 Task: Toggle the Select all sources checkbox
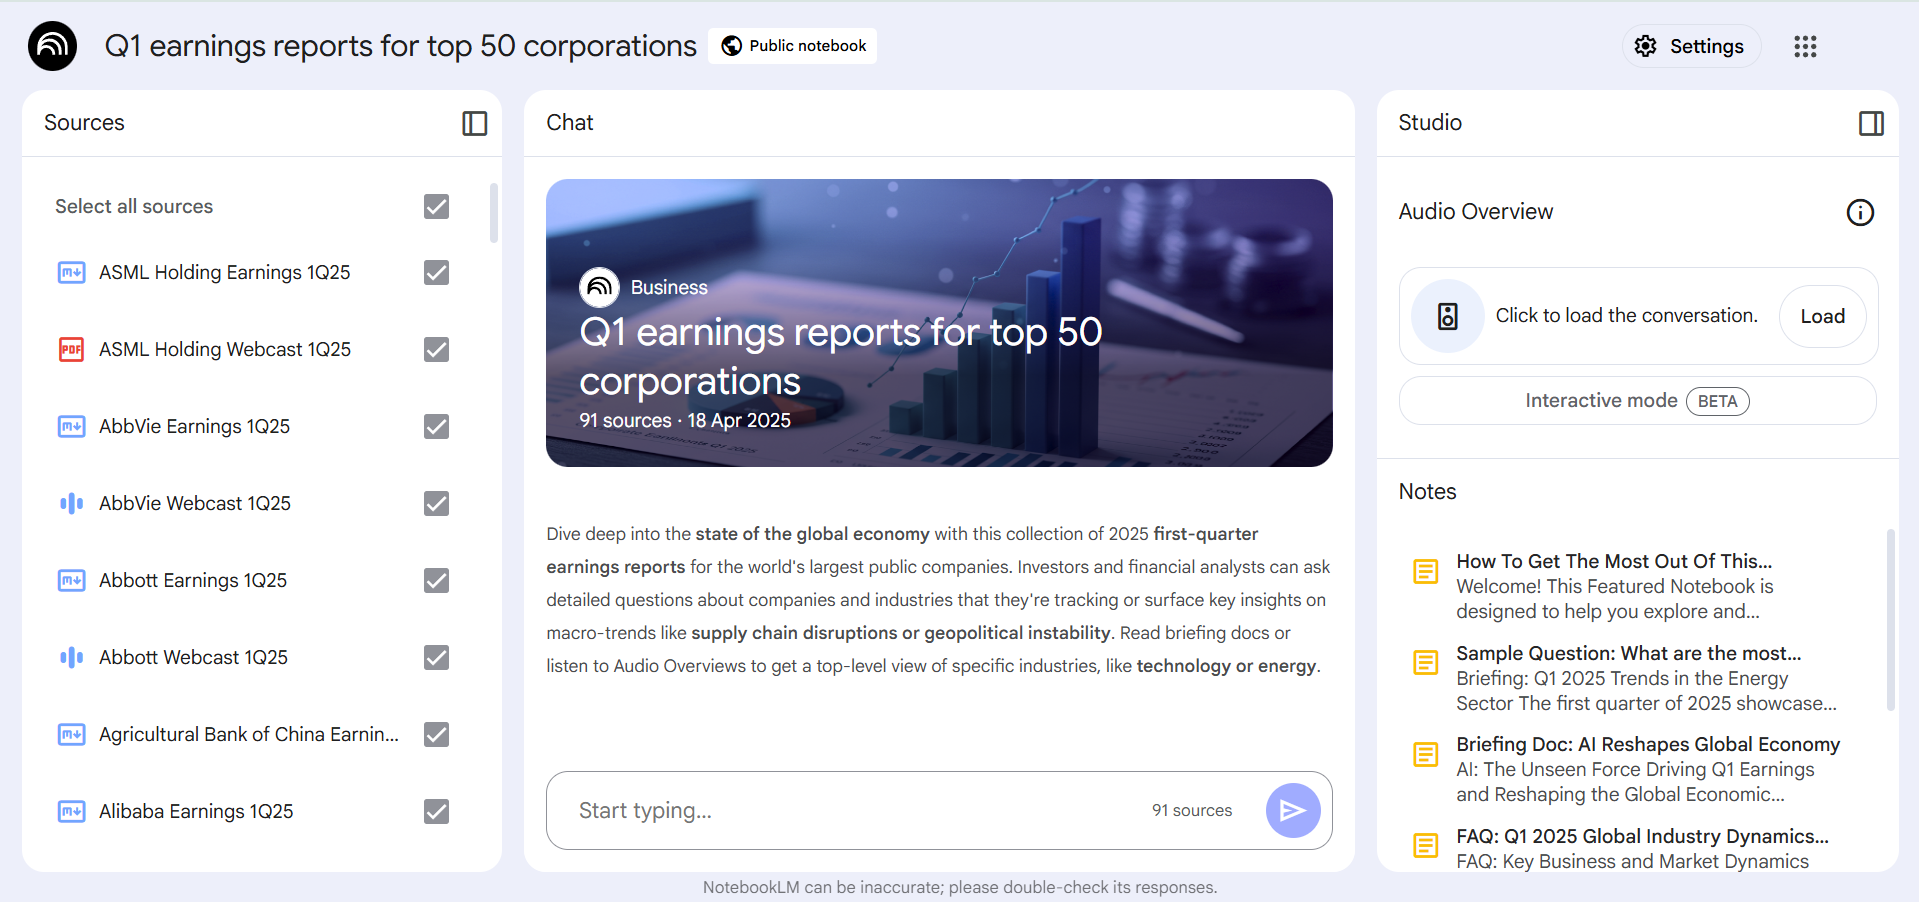pos(436,206)
